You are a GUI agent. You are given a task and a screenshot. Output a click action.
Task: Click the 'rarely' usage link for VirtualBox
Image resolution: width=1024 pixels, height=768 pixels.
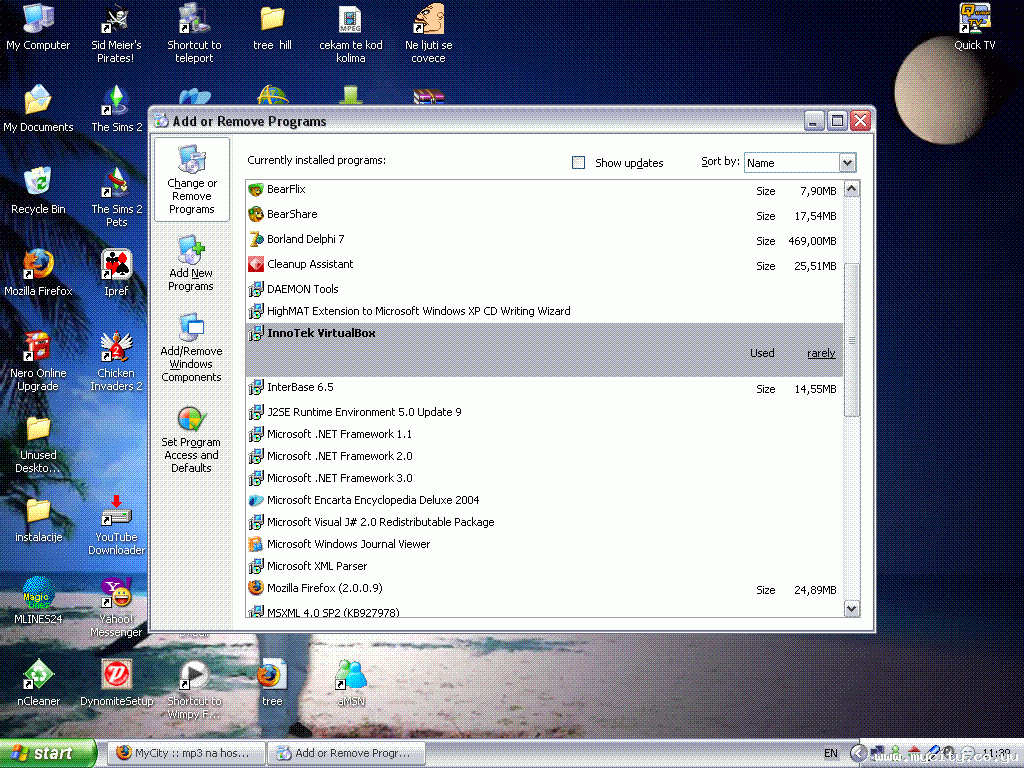821,353
